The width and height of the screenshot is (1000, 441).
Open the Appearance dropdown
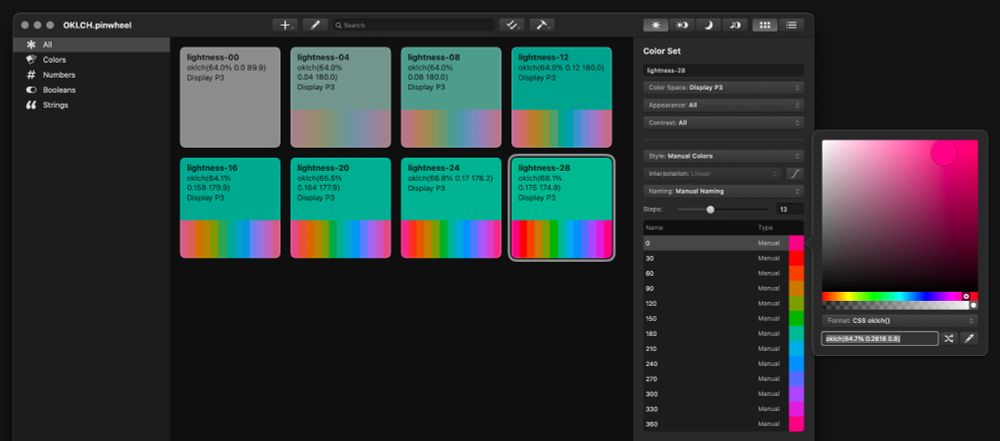(x=723, y=105)
